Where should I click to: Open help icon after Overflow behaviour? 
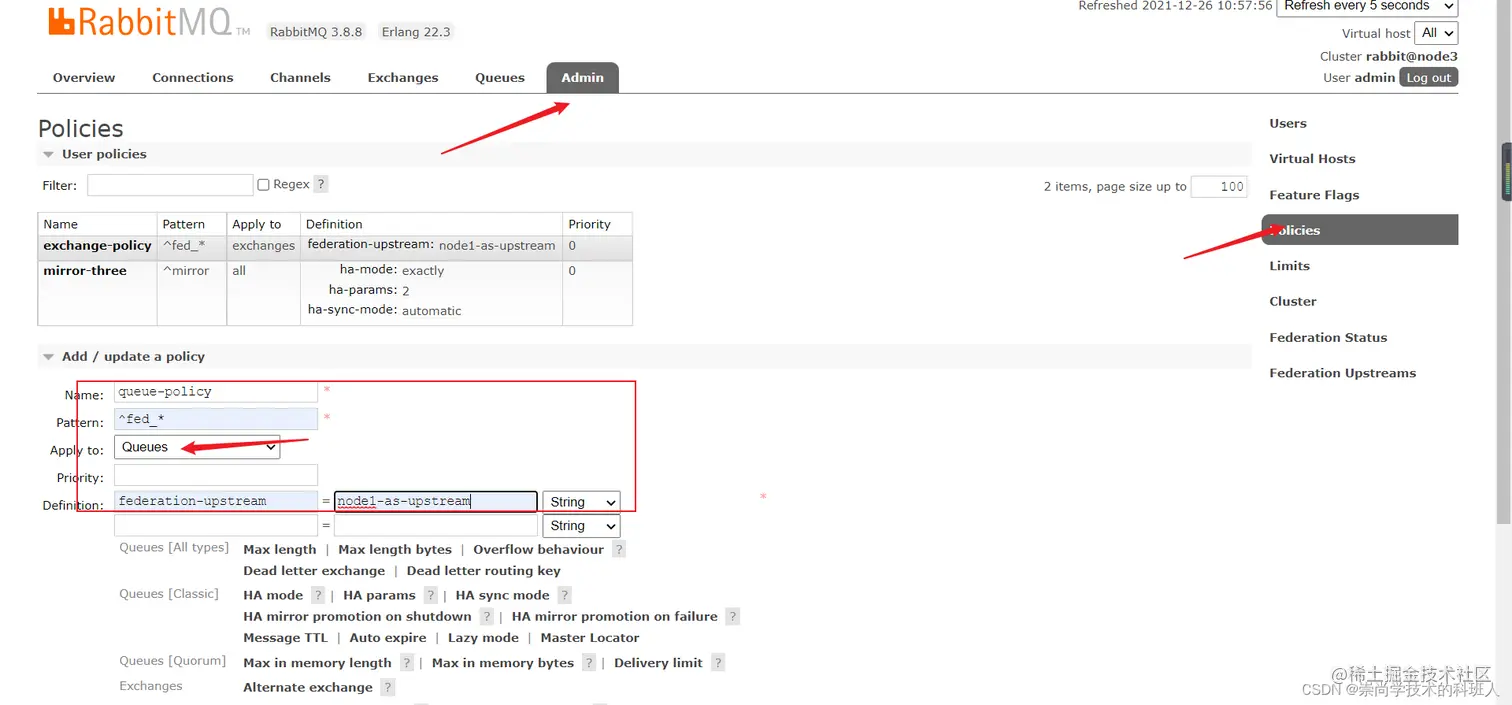(x=619, y=549)
